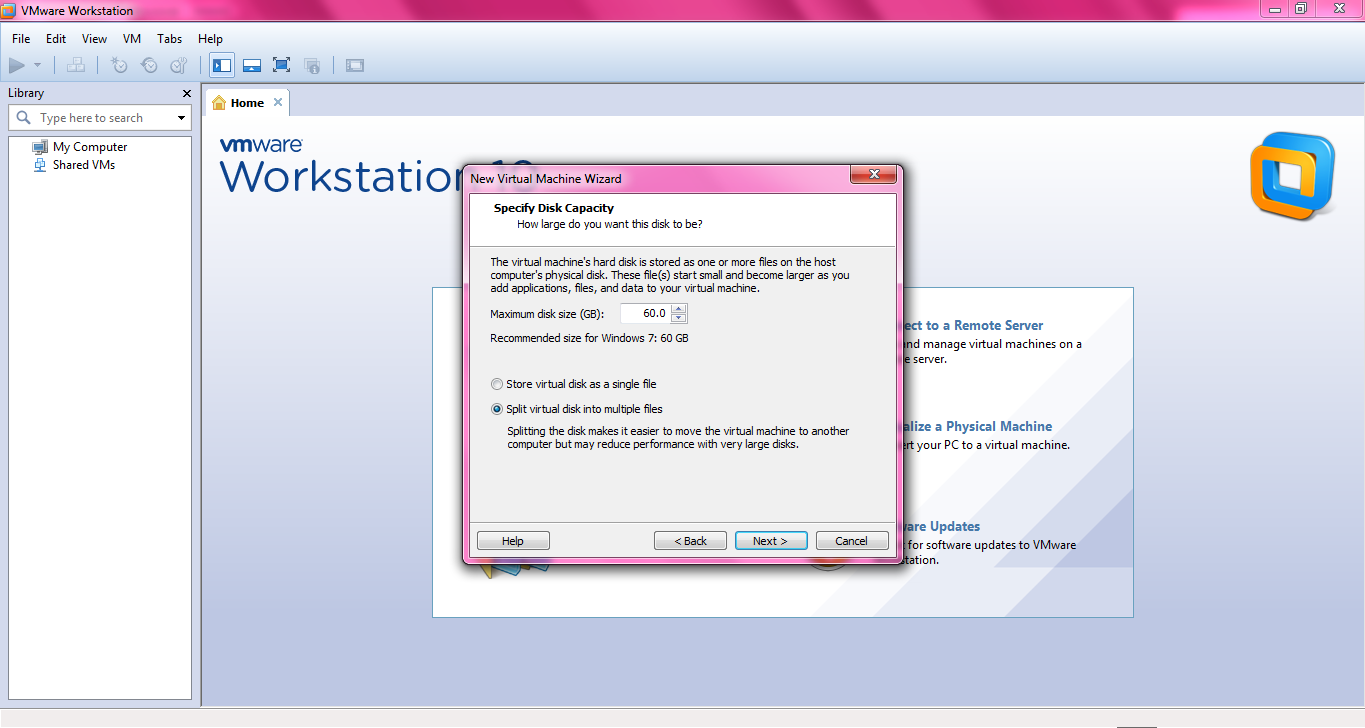Viewport: 1365px width, 728px height.
Task: Click the VMware Workstation title bar icon
Action: pyautogui.click(x=9, y=10)
